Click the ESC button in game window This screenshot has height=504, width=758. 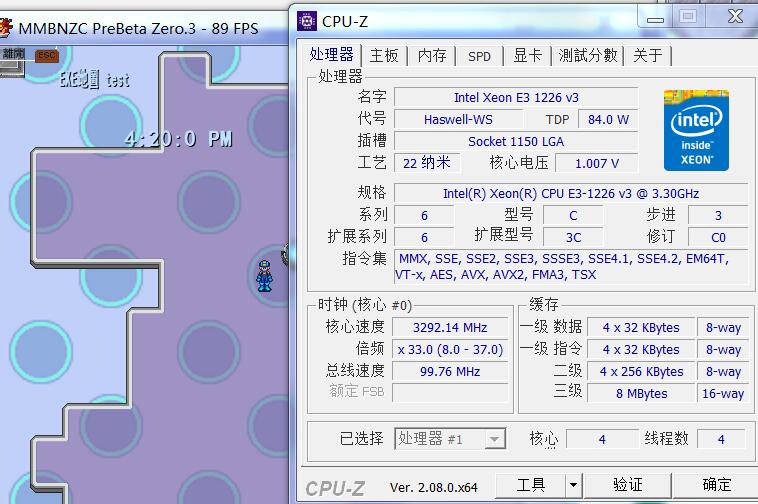pyautogui.click(x=47, y=55)
